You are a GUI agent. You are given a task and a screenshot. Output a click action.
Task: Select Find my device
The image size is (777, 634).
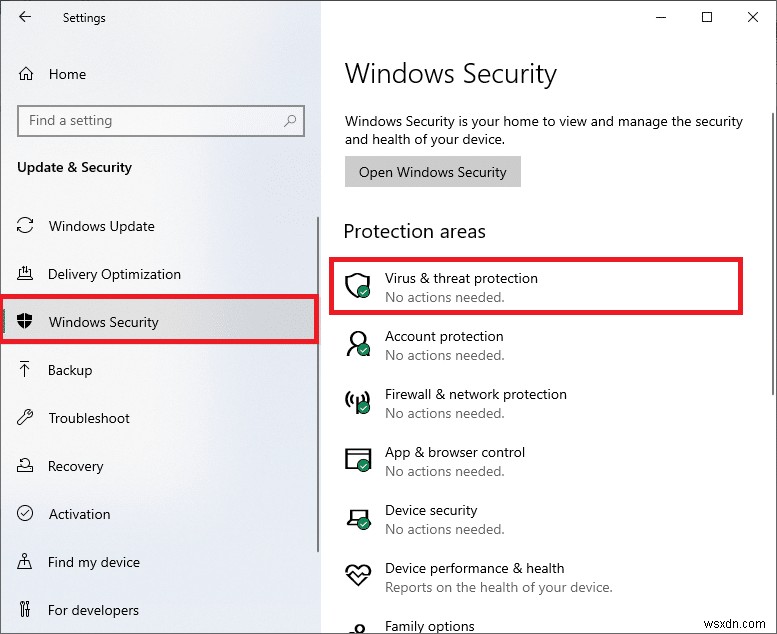93,562
